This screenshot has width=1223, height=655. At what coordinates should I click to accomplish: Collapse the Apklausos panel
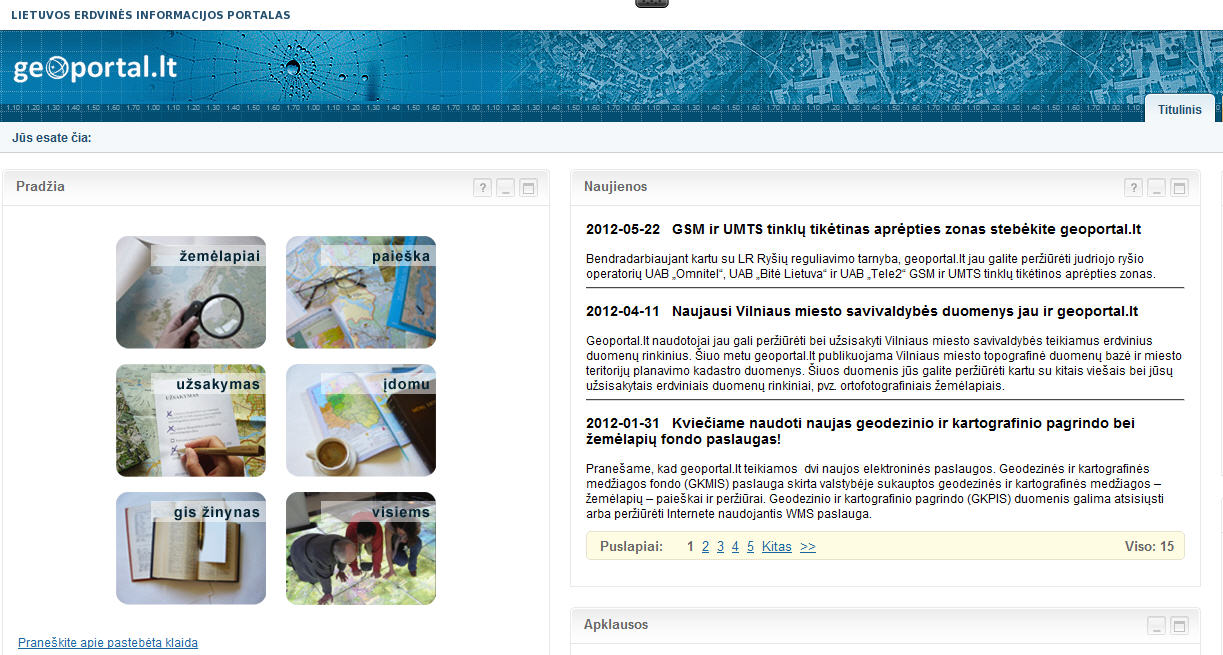click(1156, 626)
